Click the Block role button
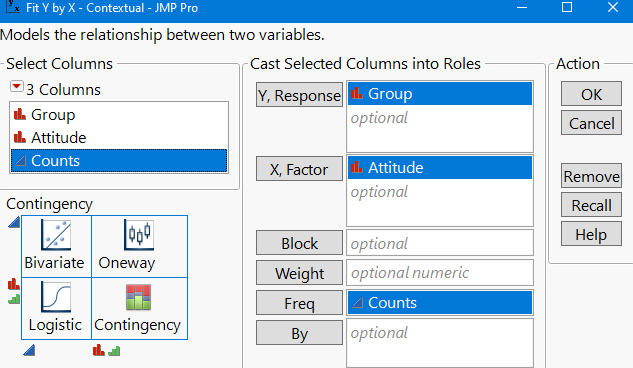 [299, 243]
